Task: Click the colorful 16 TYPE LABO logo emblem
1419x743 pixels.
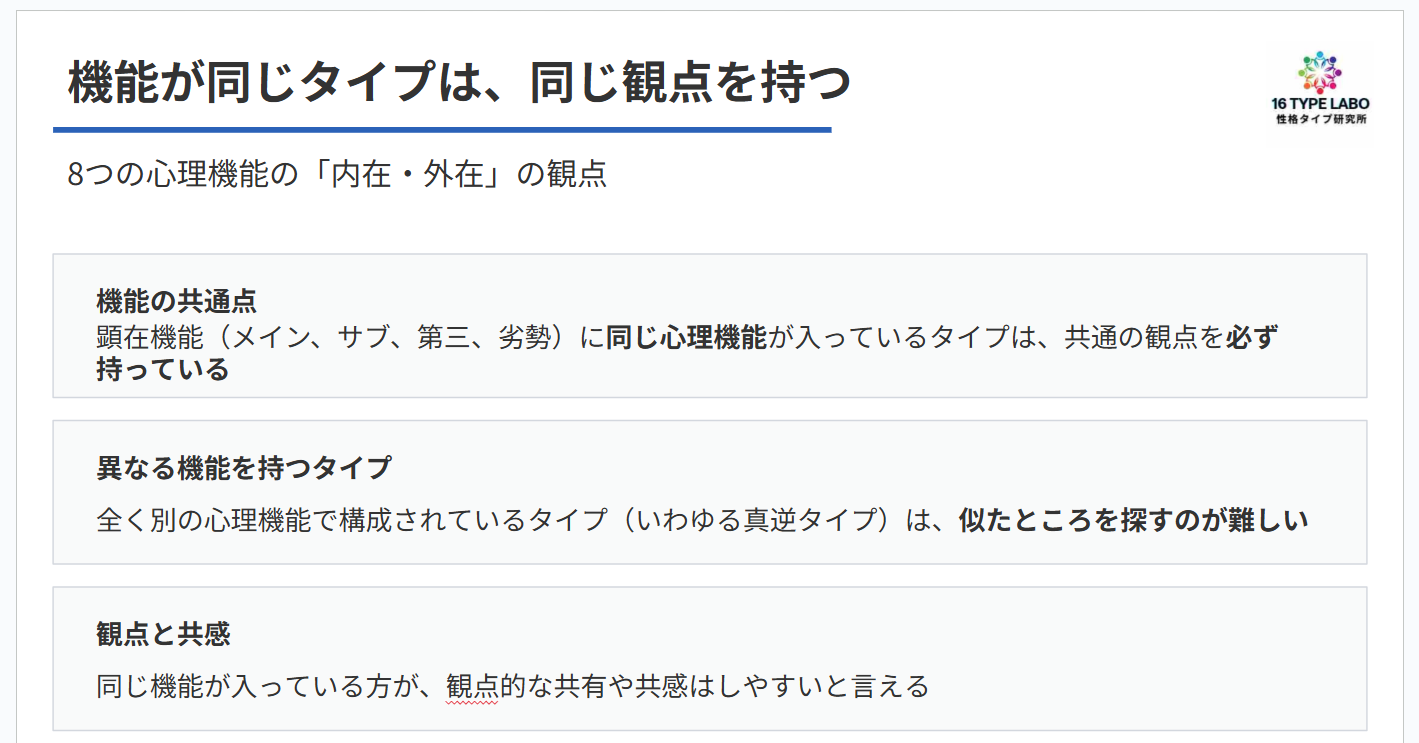Action: click(1320, 71)
